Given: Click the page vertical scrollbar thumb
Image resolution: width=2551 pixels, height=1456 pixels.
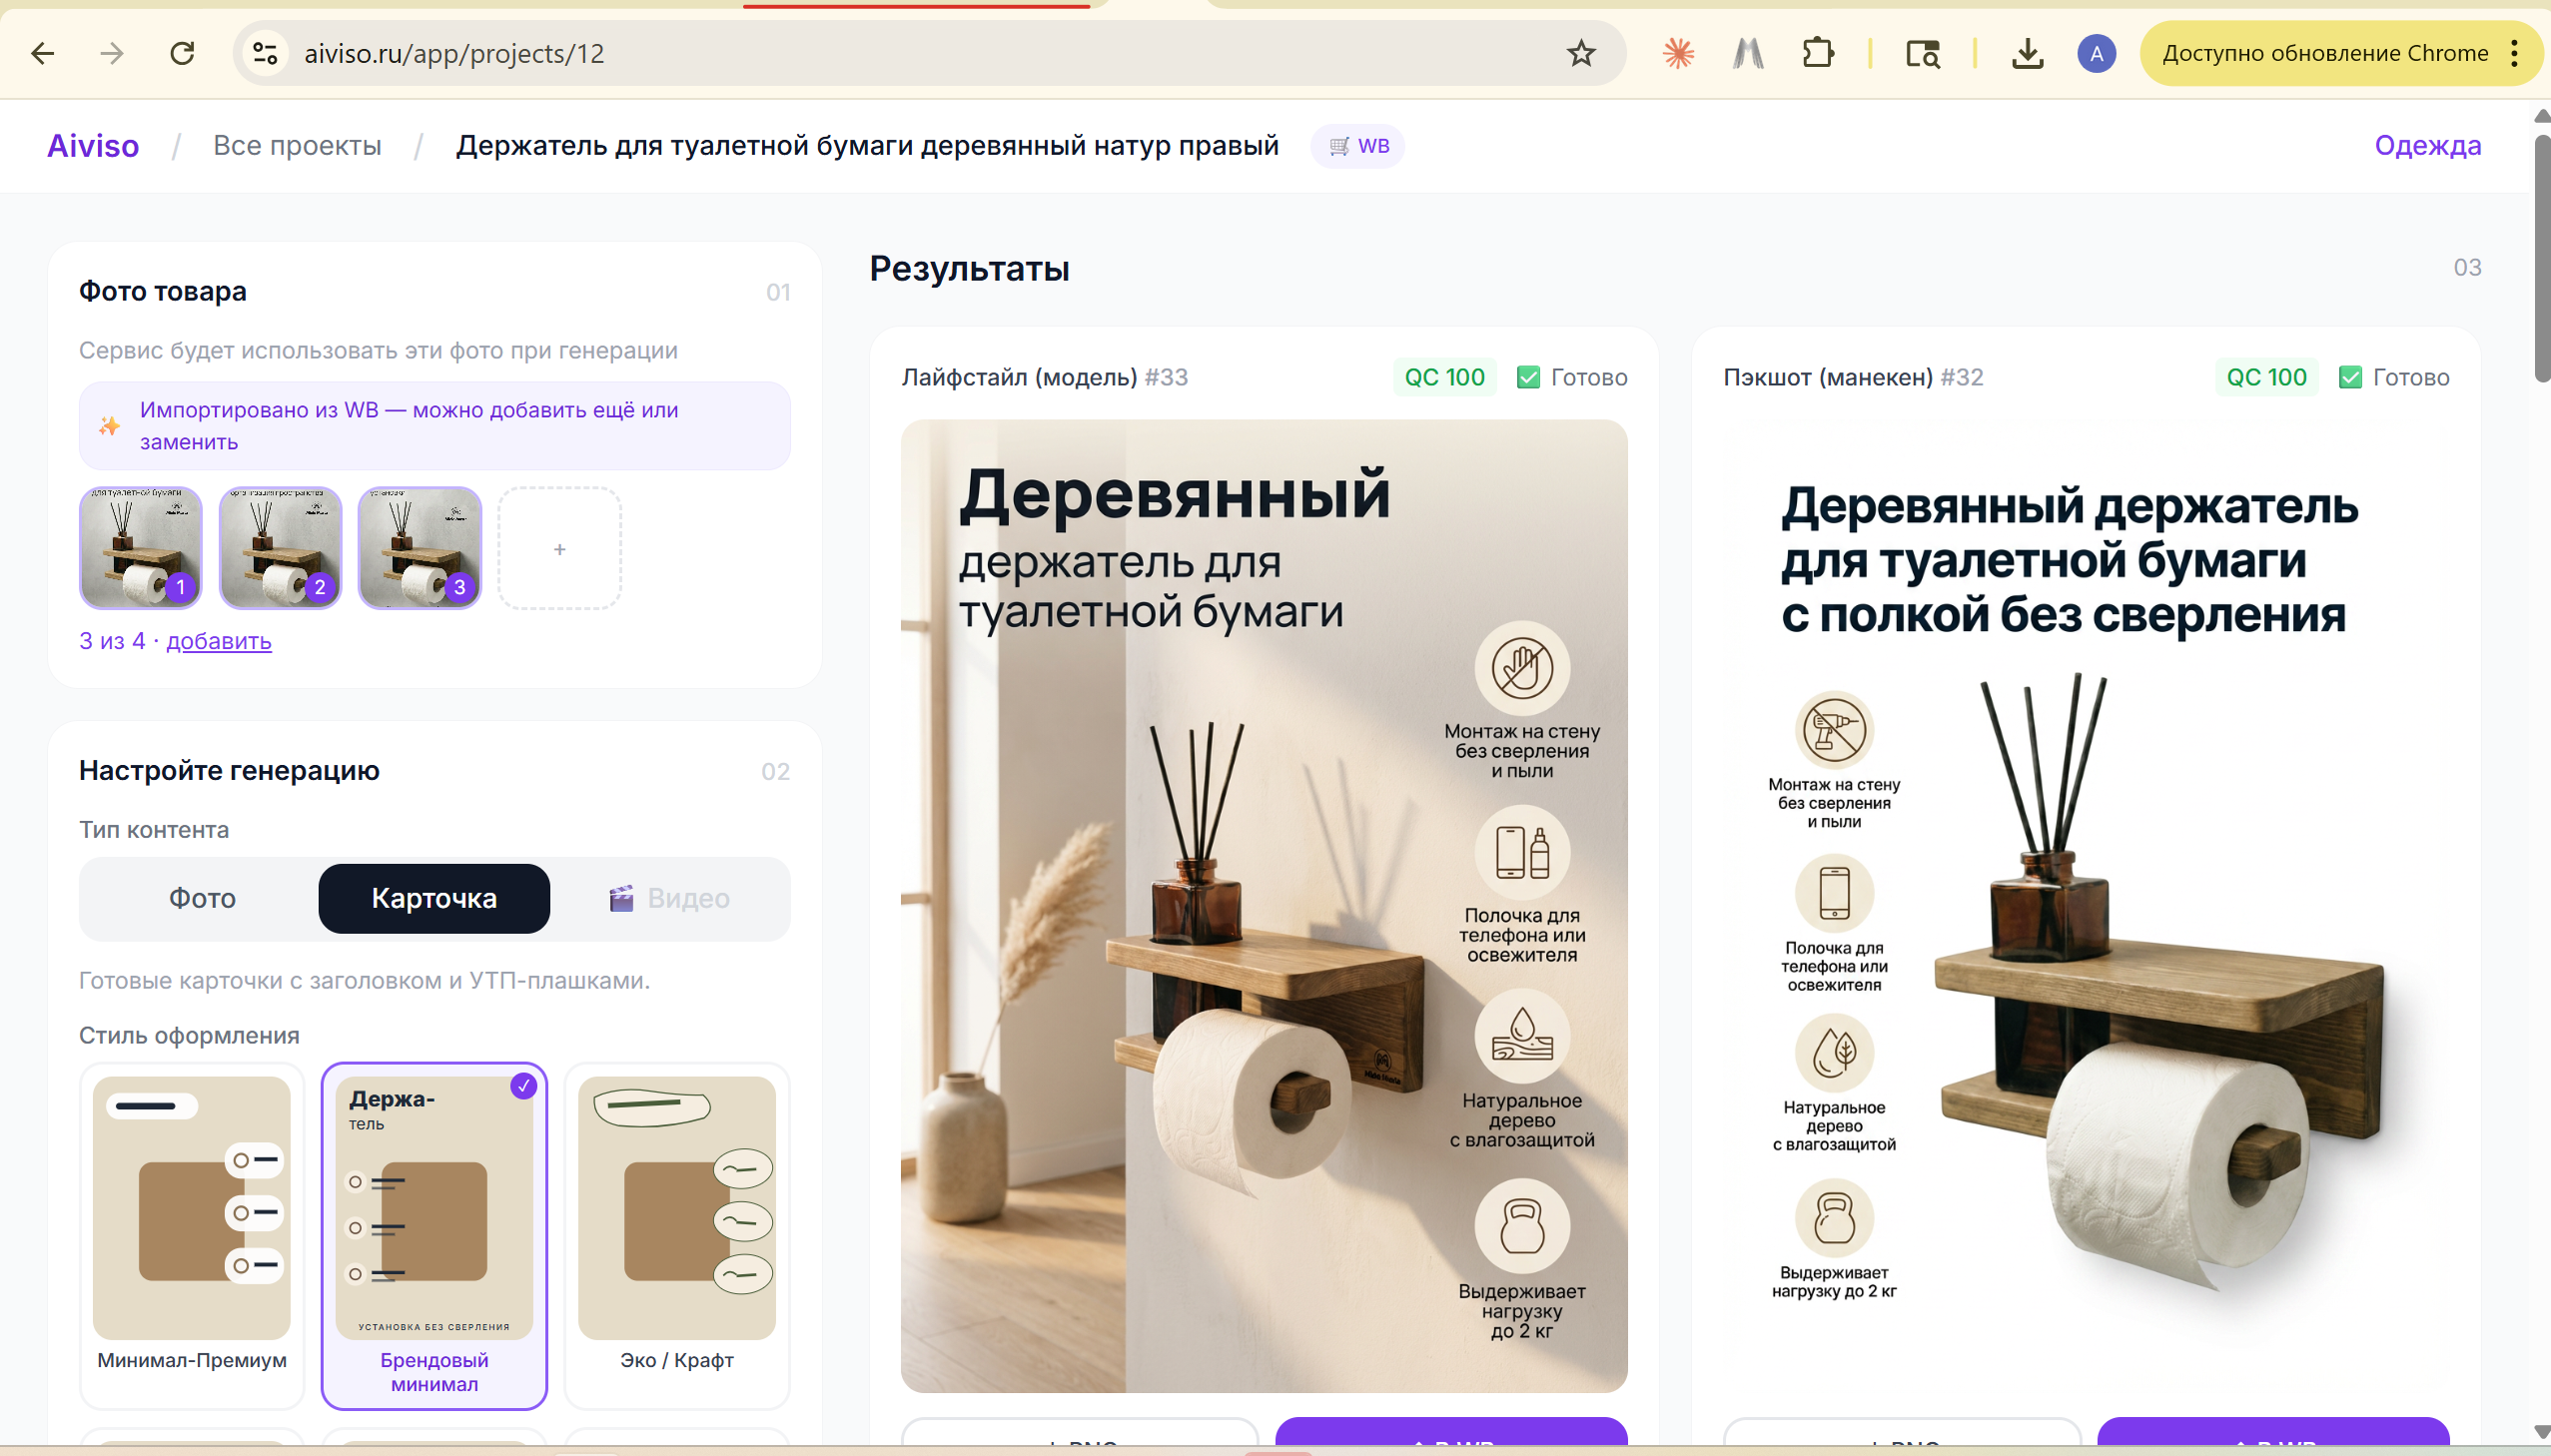Looking at the screenshot, I should (2541, 258).
